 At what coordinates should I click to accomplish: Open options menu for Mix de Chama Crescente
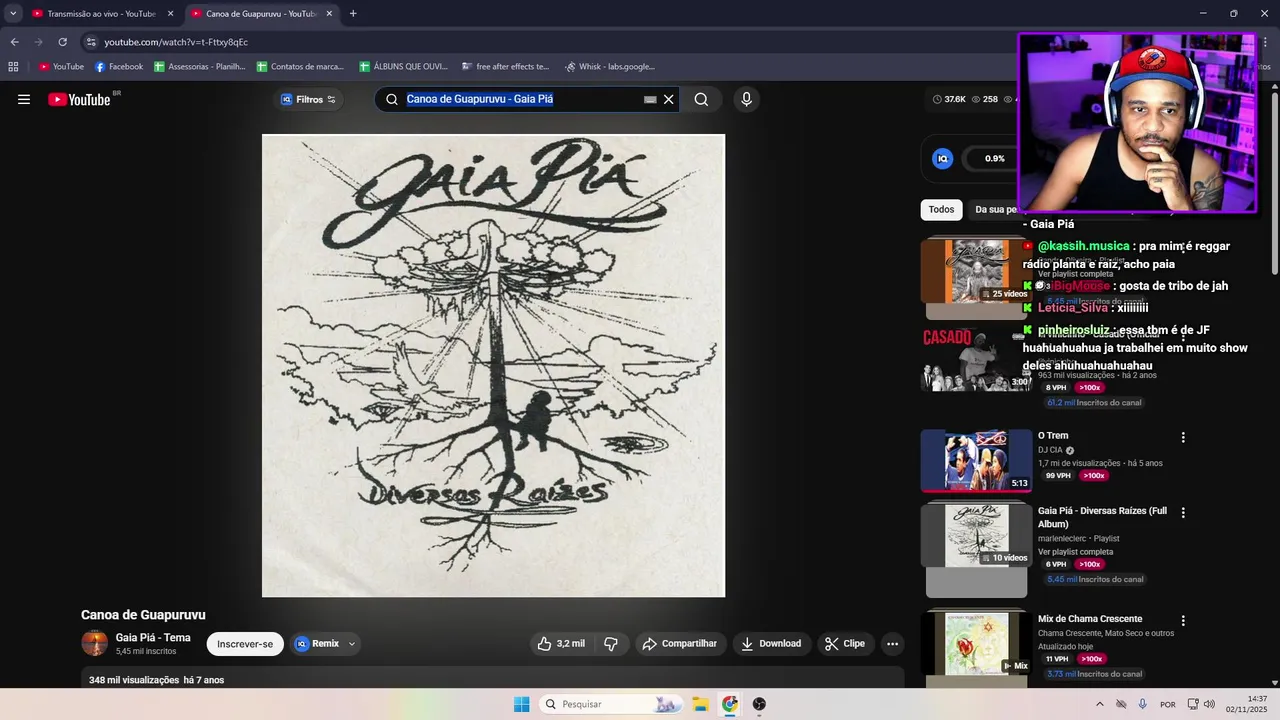(1183, 620)
